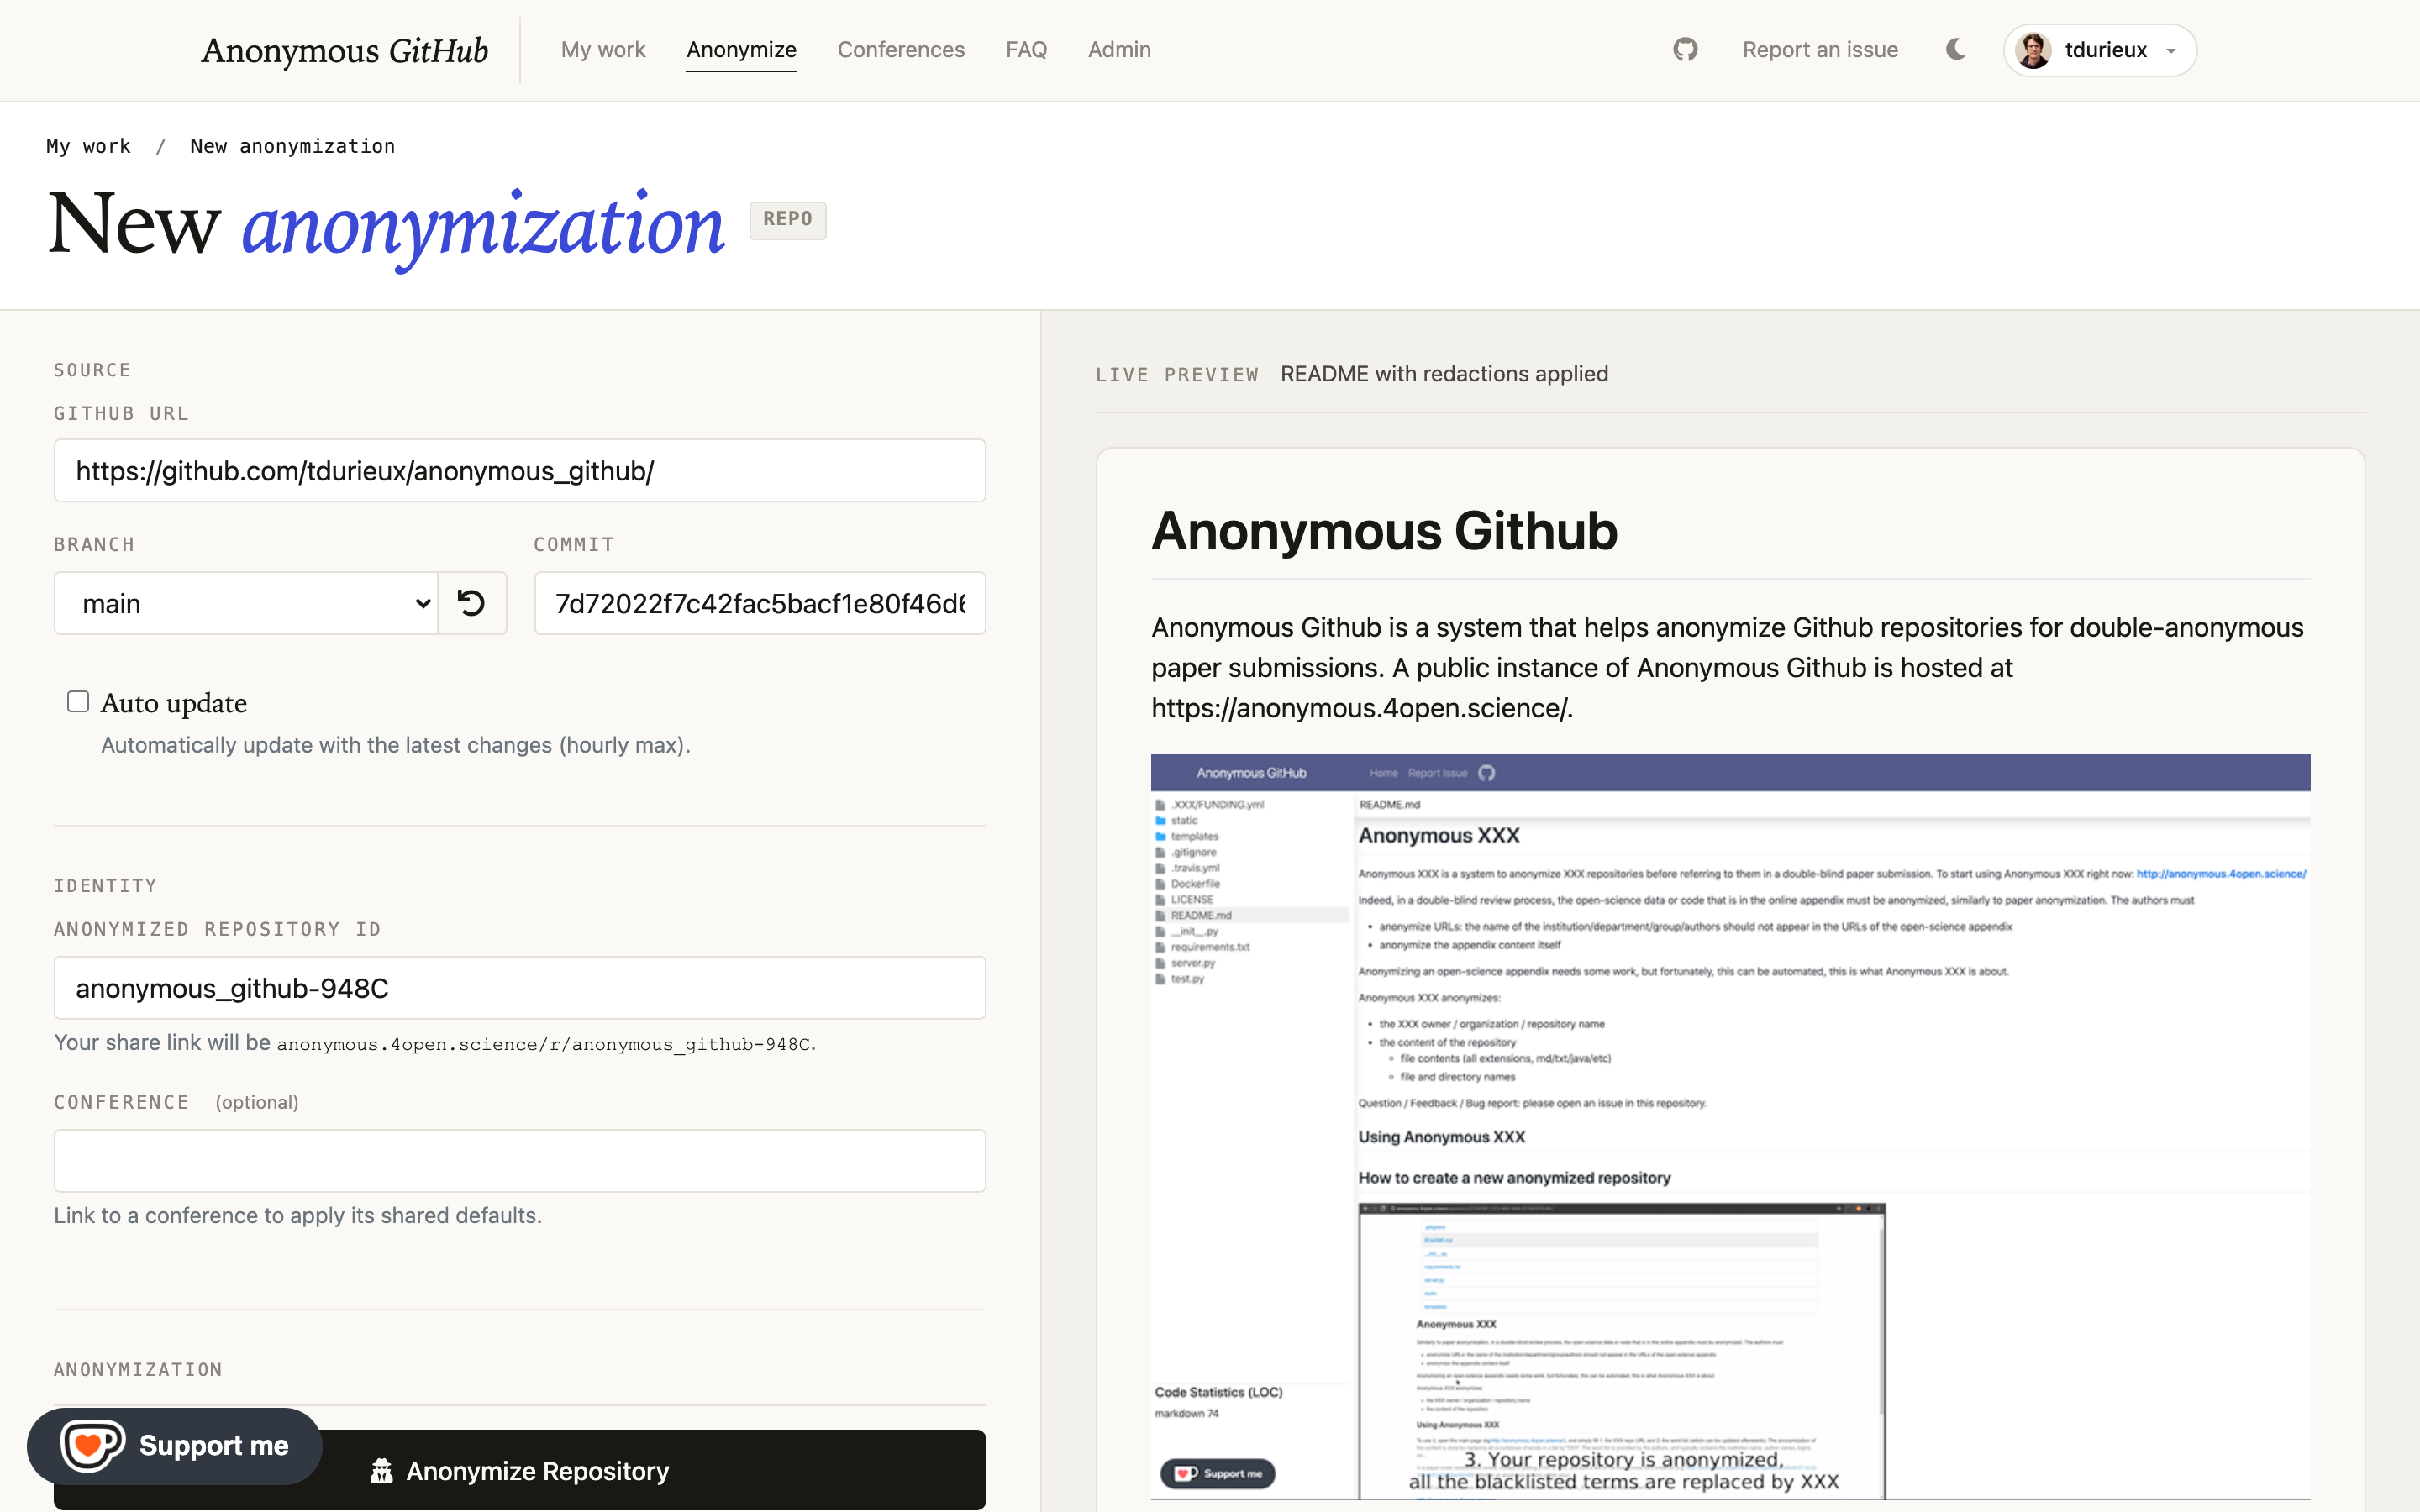Viewport: 2420px width, 1512px height.
Task: Go to the My work tab
Action: tap(603, 49)
